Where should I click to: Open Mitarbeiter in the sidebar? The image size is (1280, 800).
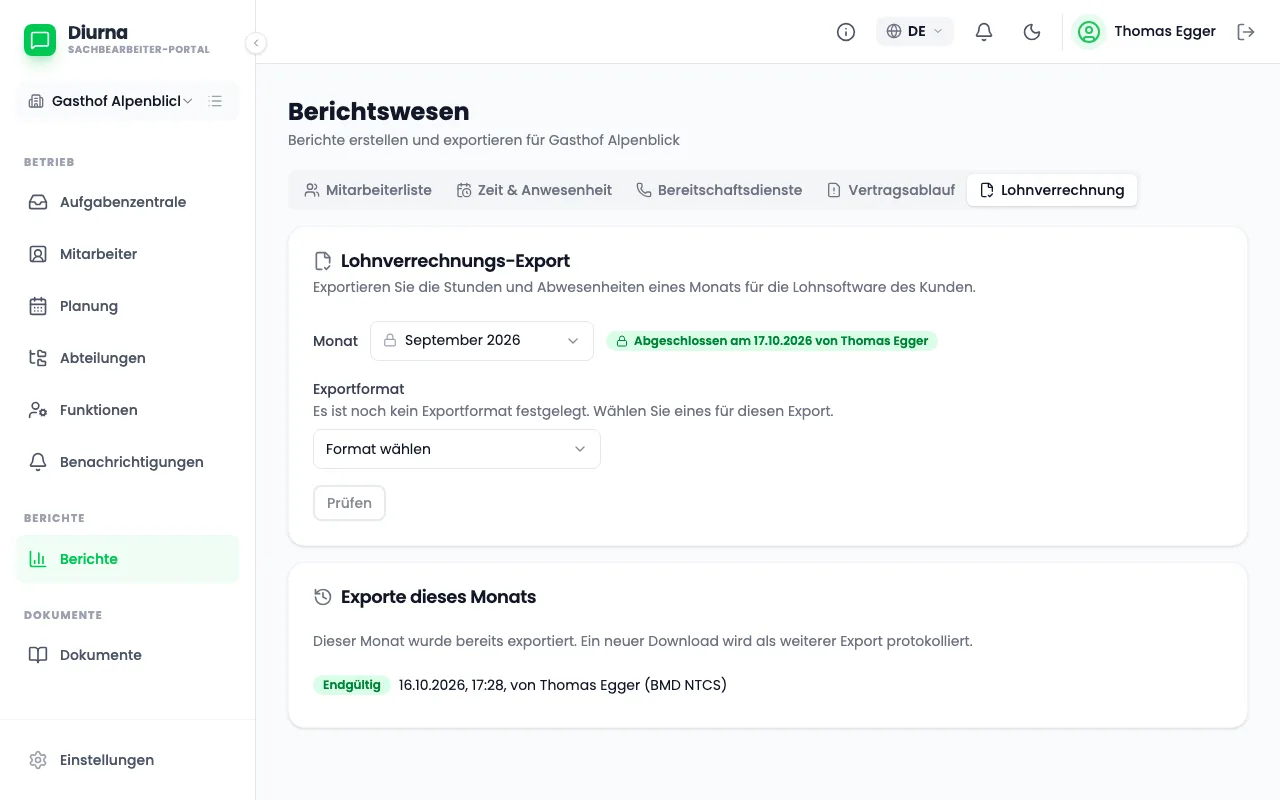[128, 254]
